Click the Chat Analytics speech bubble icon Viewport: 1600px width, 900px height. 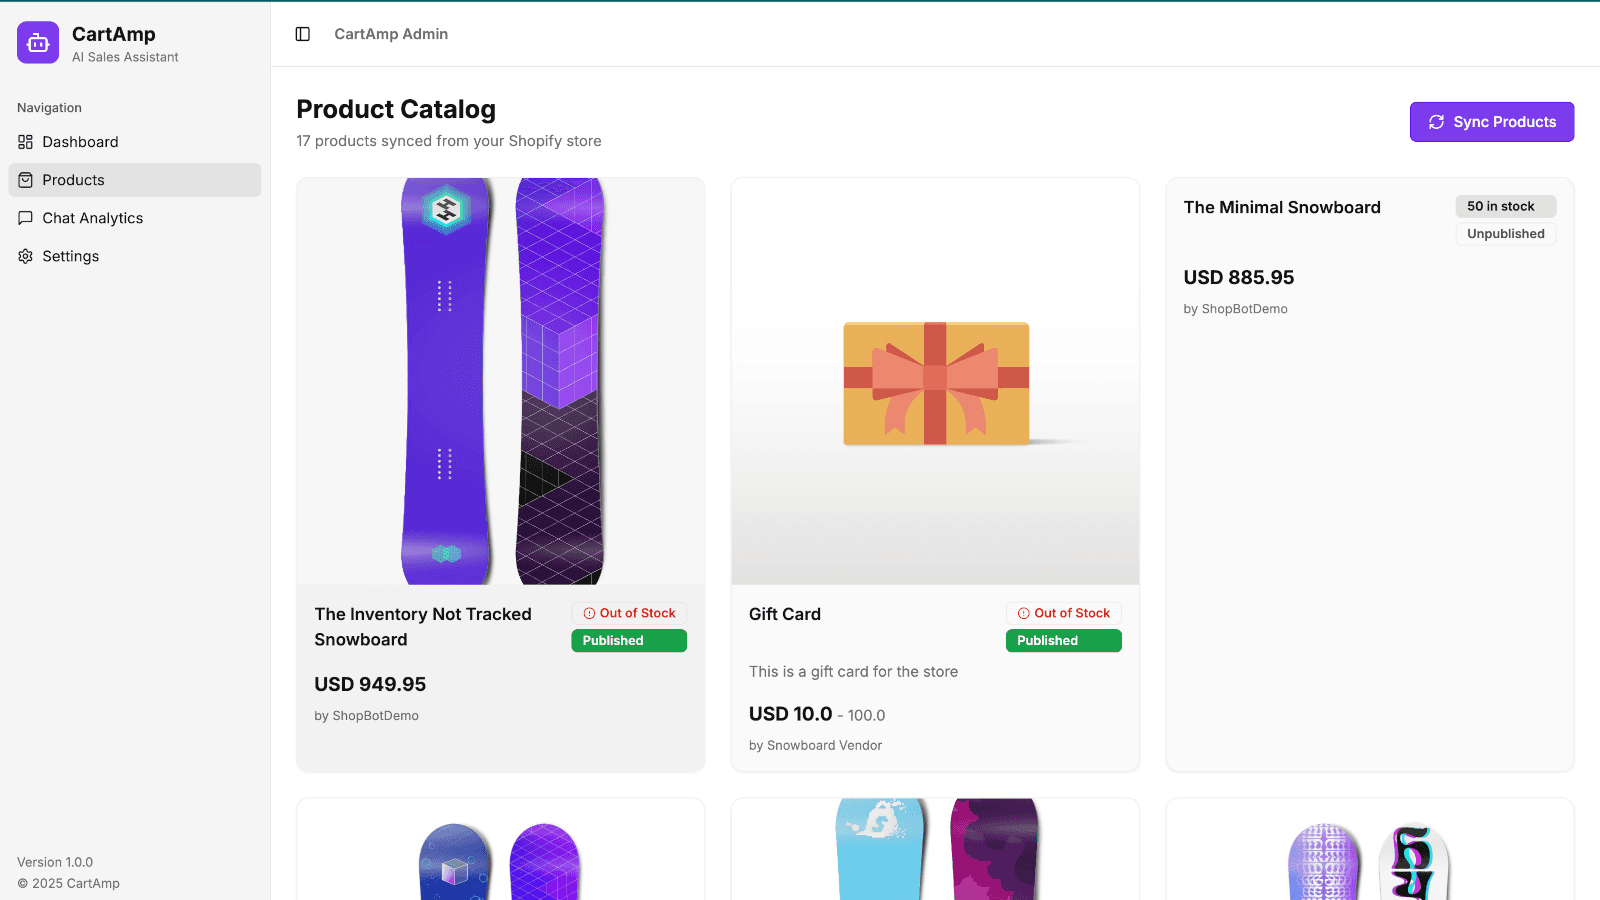click(25, 218)
